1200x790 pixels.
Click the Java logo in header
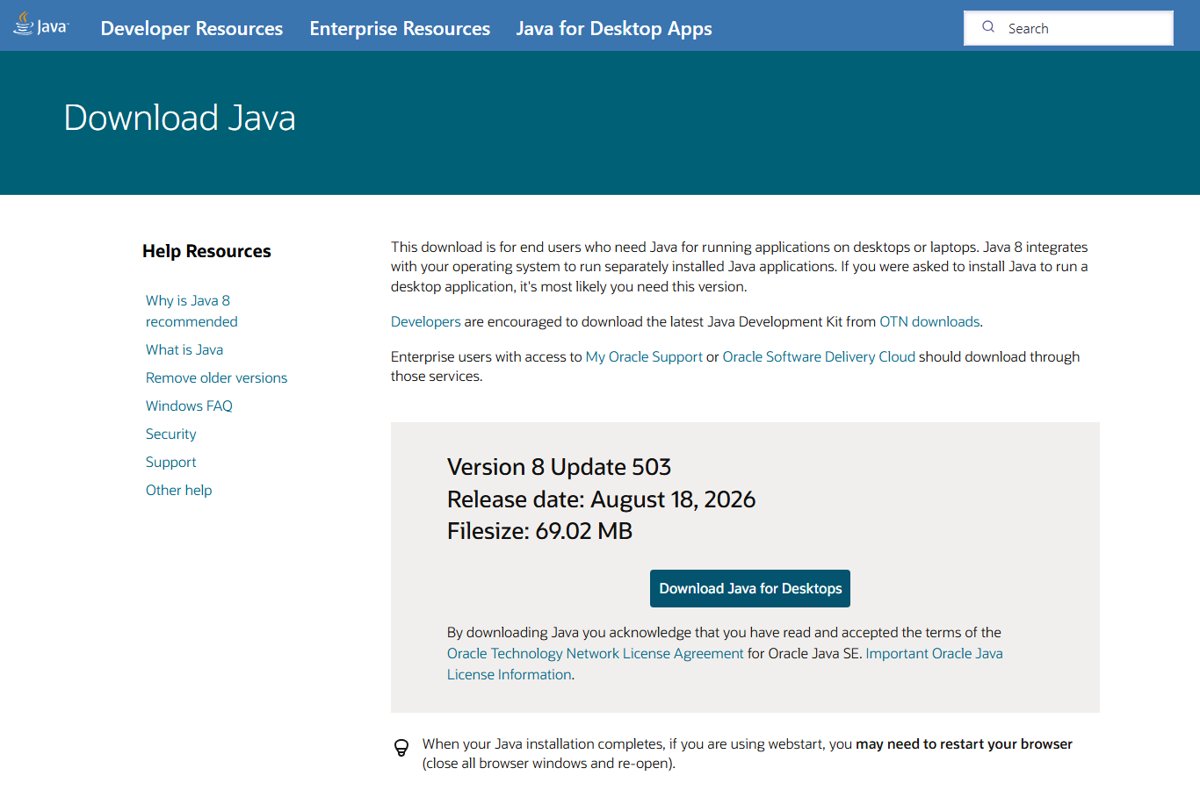click(40, 25)
